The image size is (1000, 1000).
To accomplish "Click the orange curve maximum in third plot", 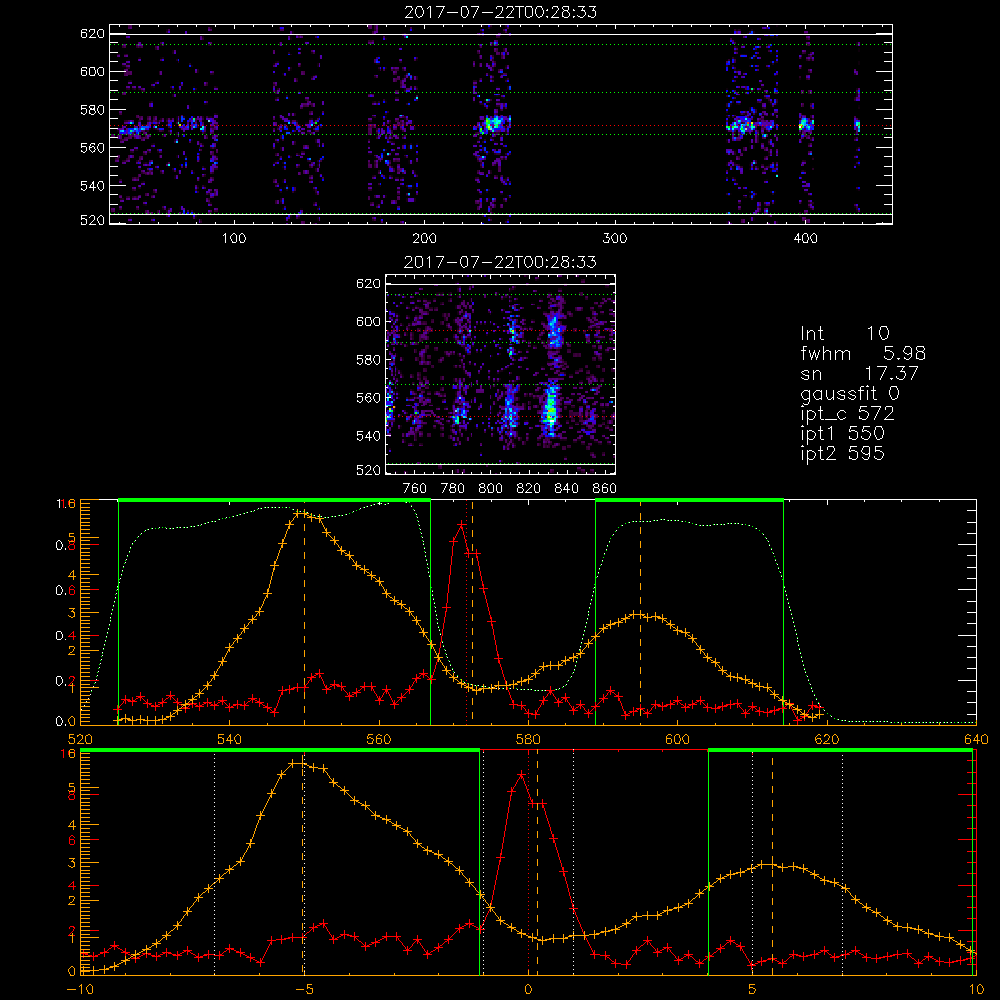I will click(x=300, y=513).
